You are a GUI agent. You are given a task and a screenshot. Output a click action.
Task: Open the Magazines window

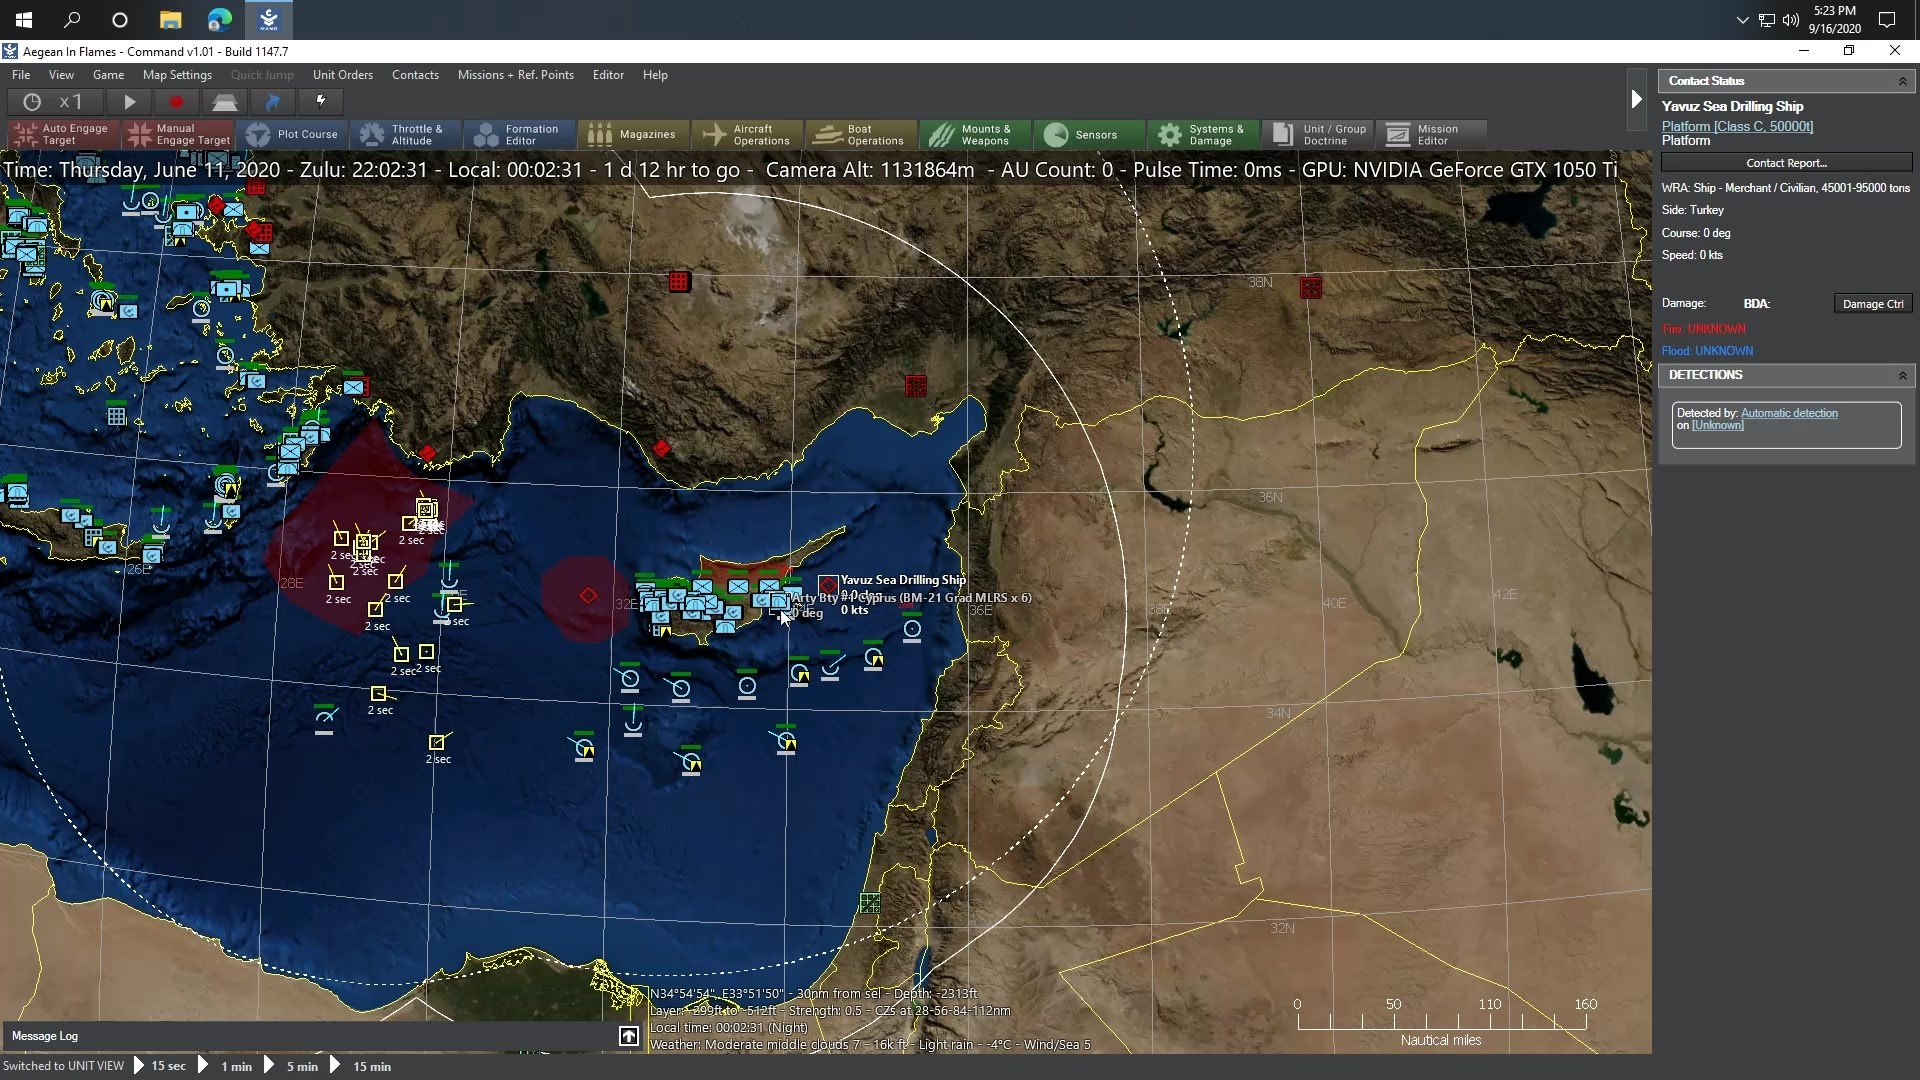(634, 134)
